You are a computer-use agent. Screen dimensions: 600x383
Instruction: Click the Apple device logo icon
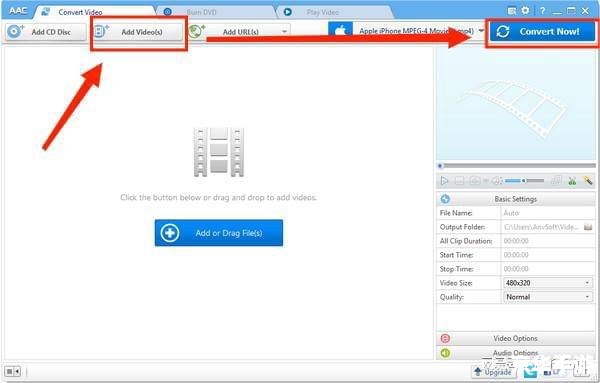pos(340,31)
